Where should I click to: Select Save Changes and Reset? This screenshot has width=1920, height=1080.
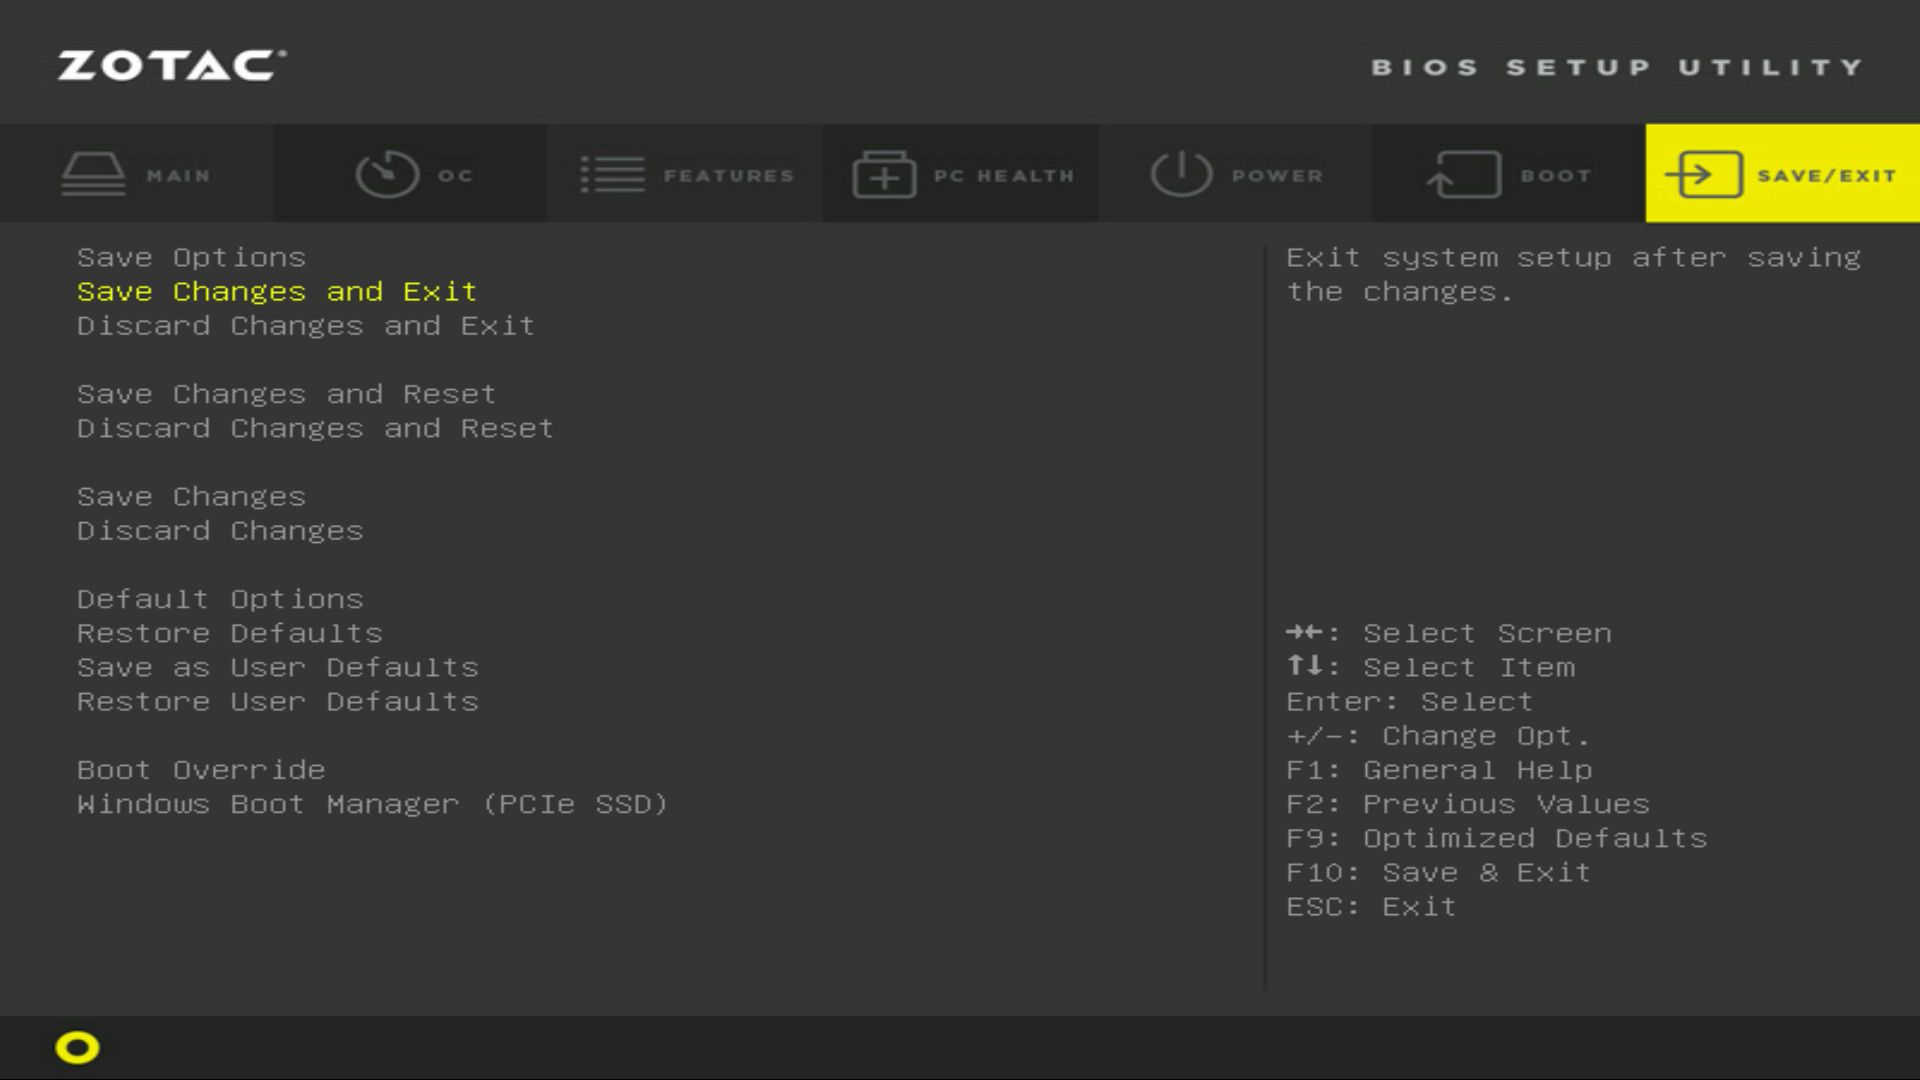(x=286, y=394)
